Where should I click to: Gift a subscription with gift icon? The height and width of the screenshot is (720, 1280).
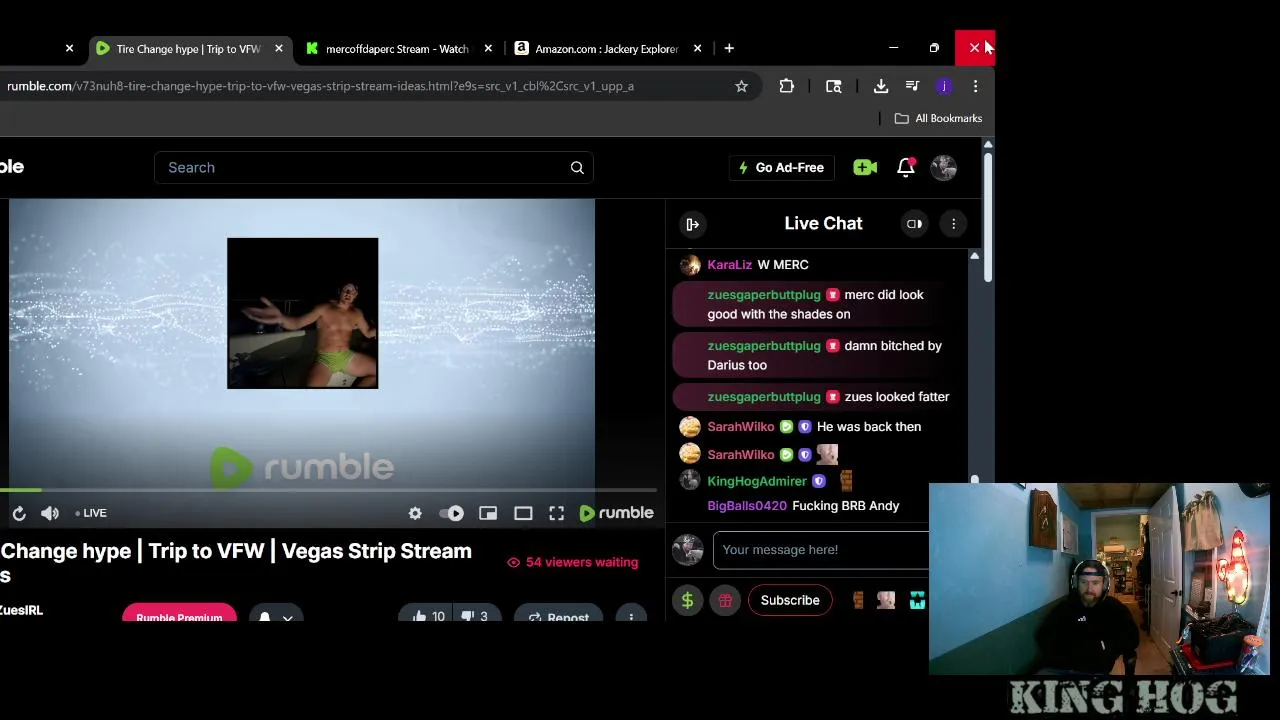click(725, 600)
